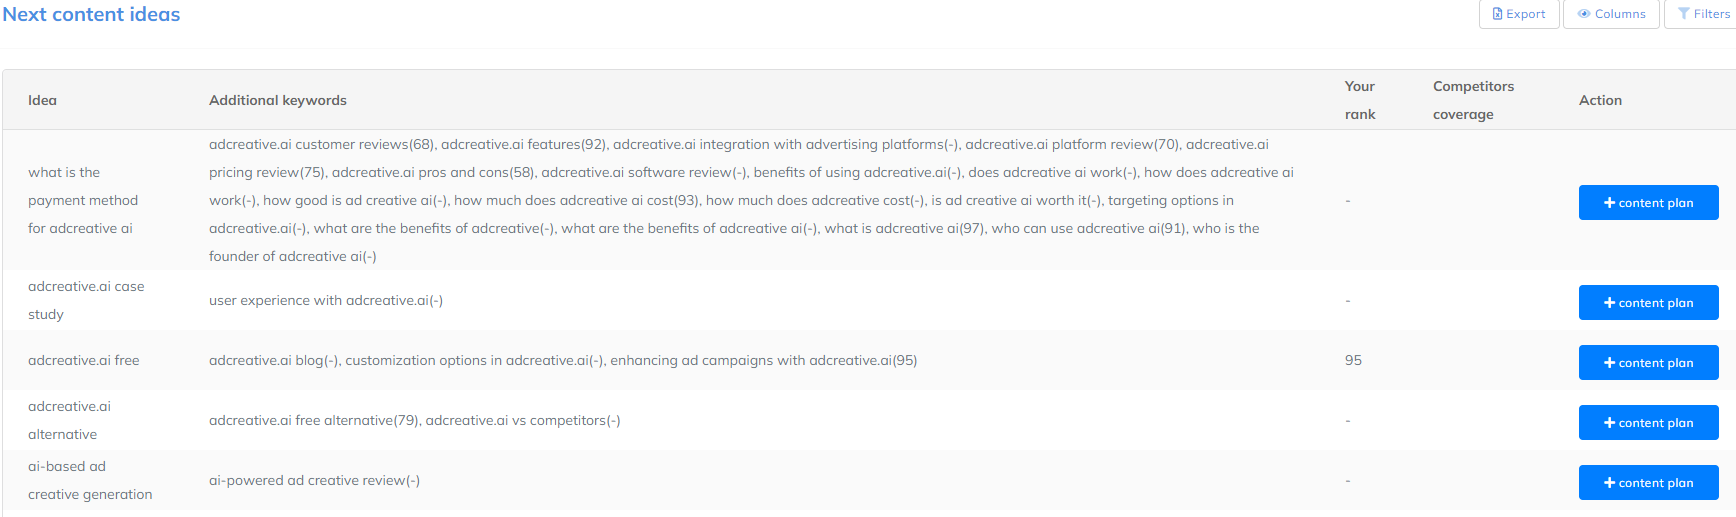Screen dimensions: 1736x517
Task: Sort by Competitors coverage column header
Action: pos(1473,100)
